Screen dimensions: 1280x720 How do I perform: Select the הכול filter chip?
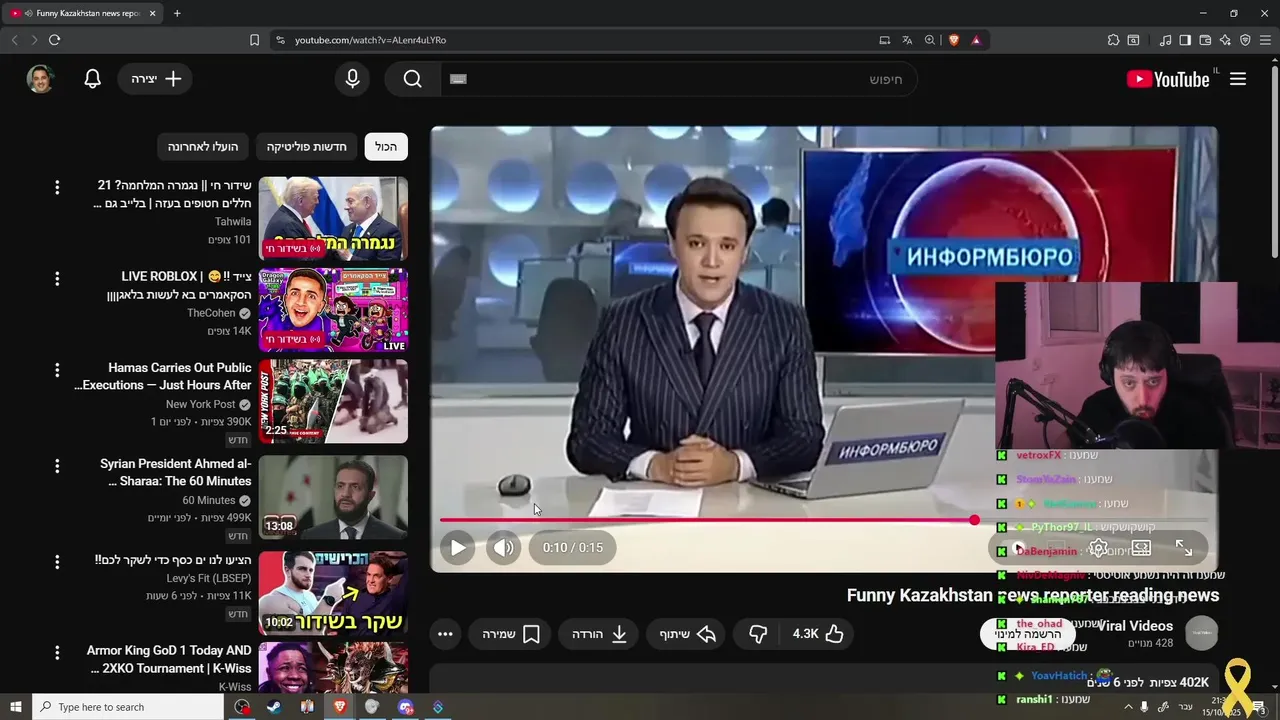click(x=386, y=147)
